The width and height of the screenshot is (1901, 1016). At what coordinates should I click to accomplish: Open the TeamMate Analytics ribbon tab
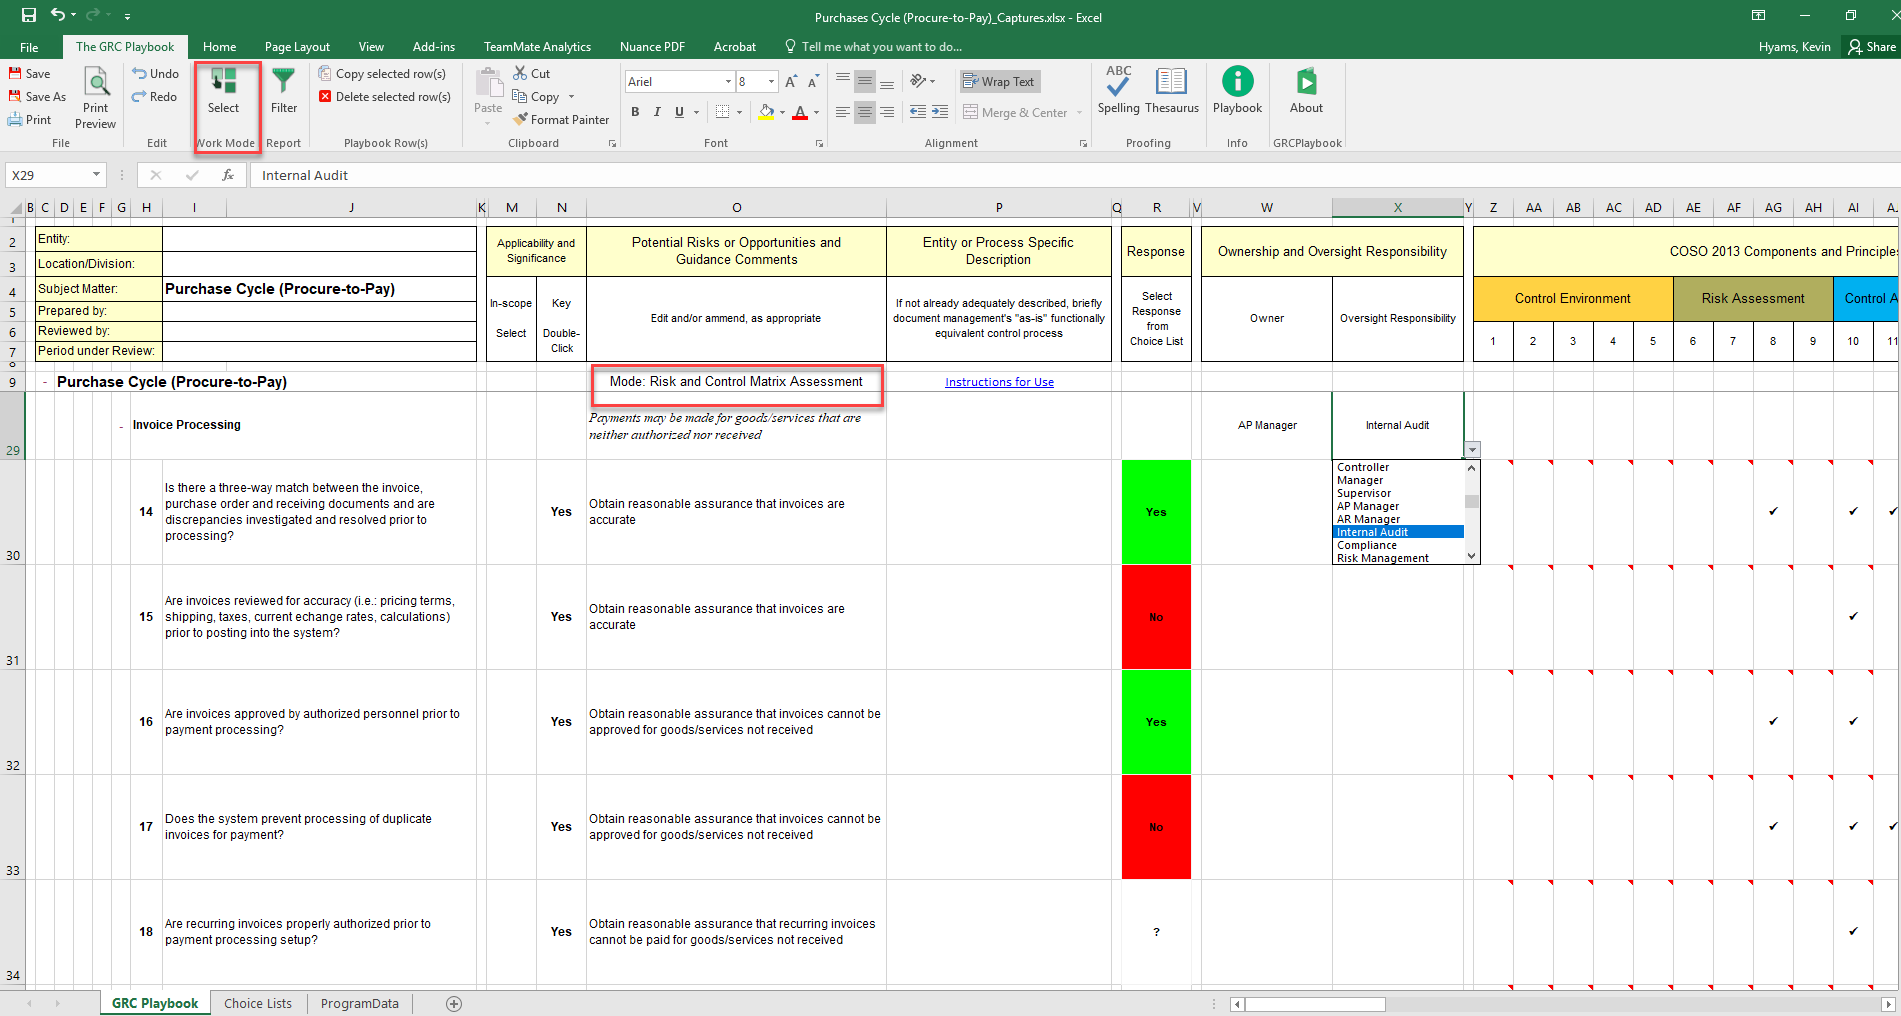point(537,46)
